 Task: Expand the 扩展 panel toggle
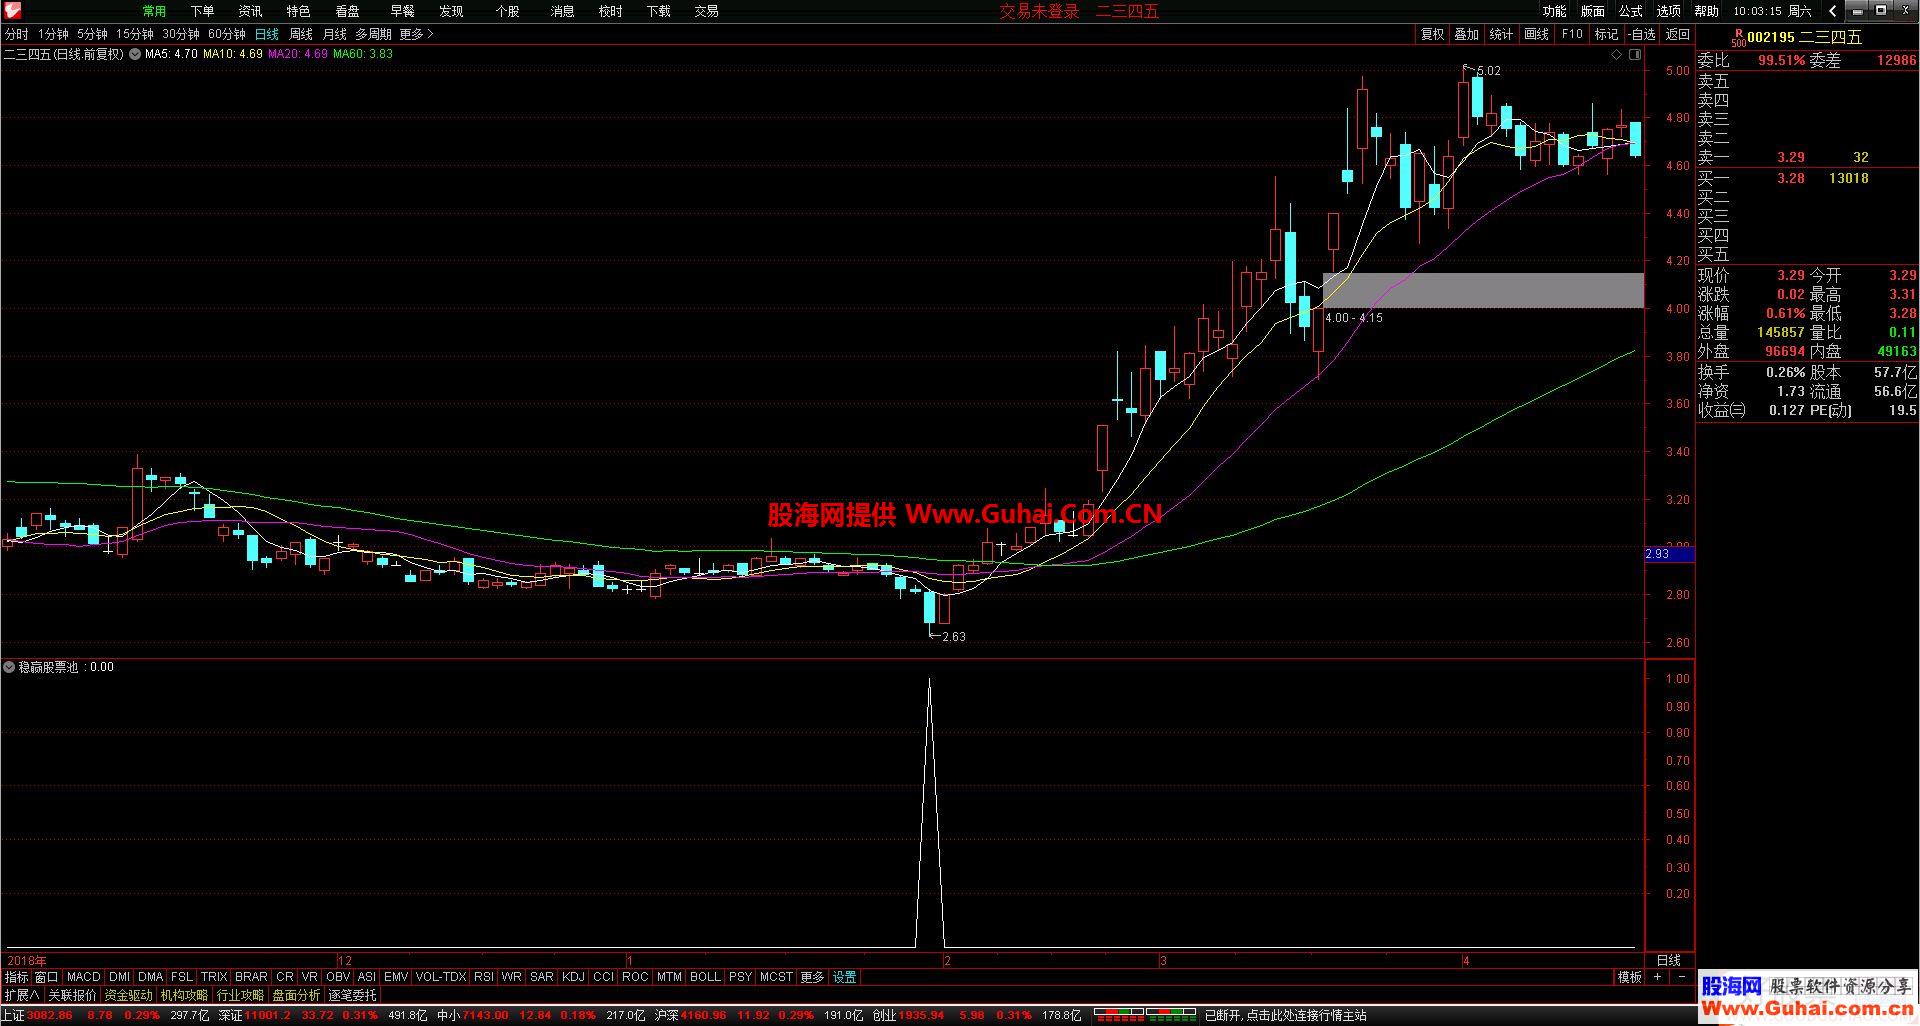(21, 995)
